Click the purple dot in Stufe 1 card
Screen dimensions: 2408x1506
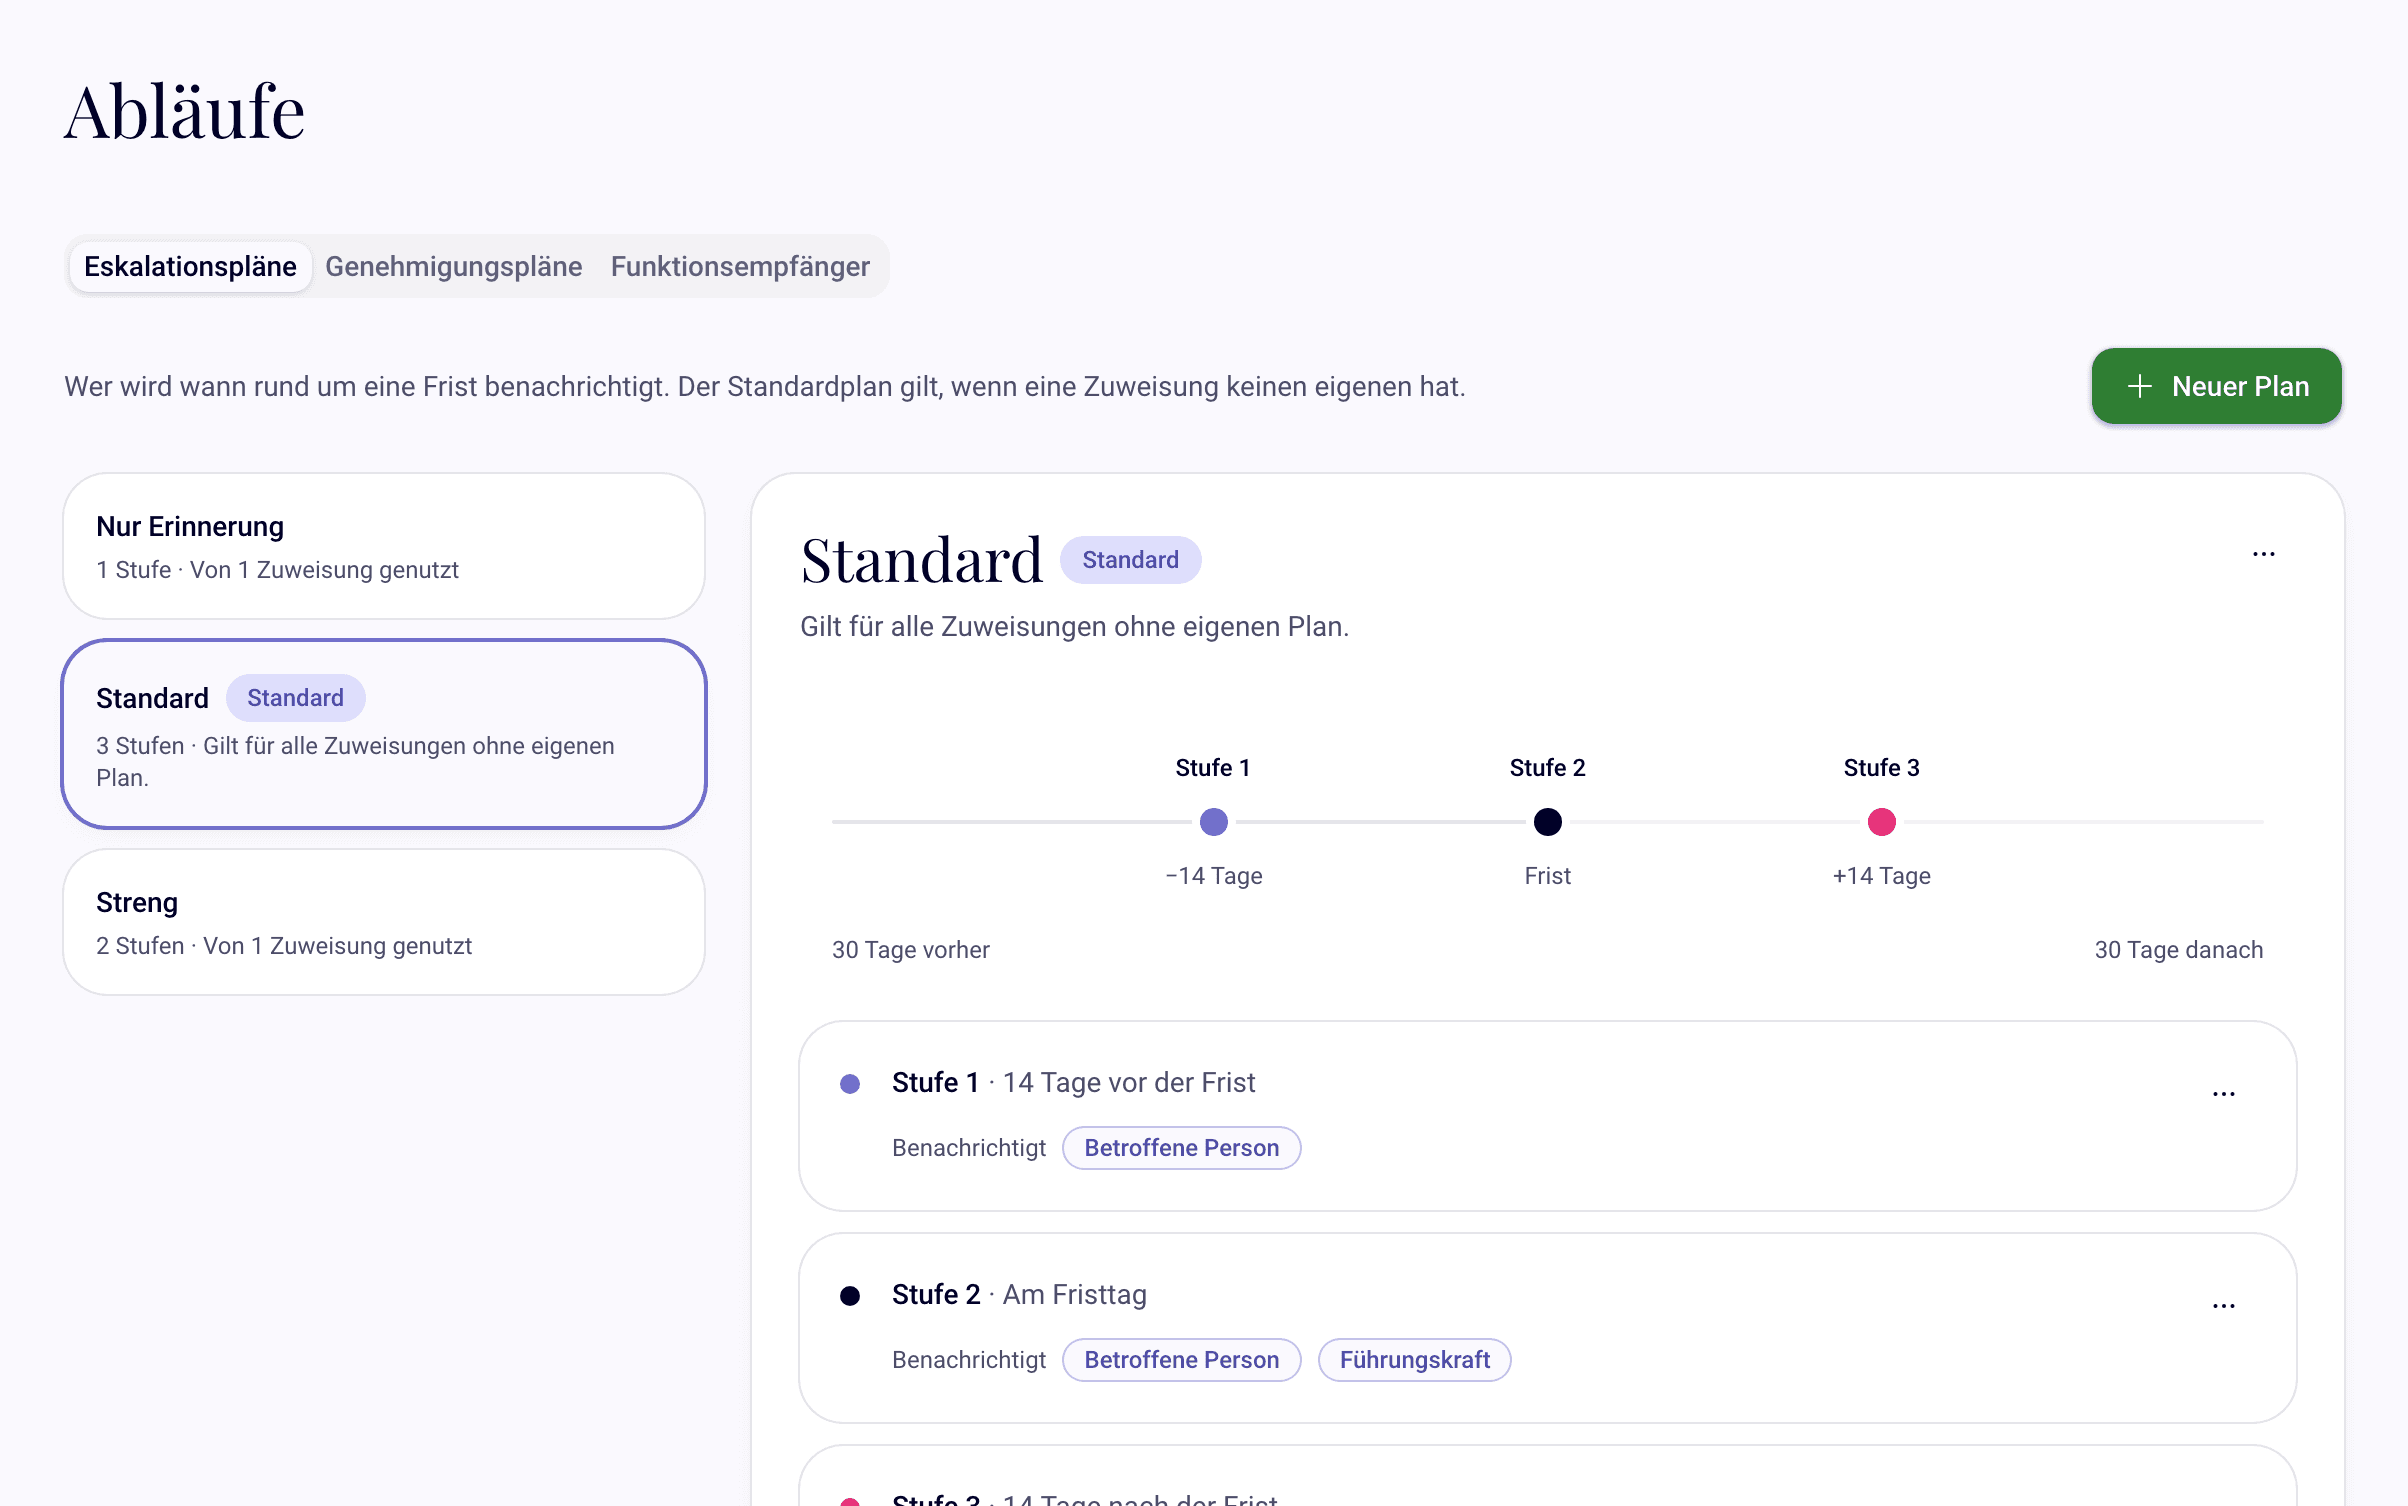point(850,1084)
